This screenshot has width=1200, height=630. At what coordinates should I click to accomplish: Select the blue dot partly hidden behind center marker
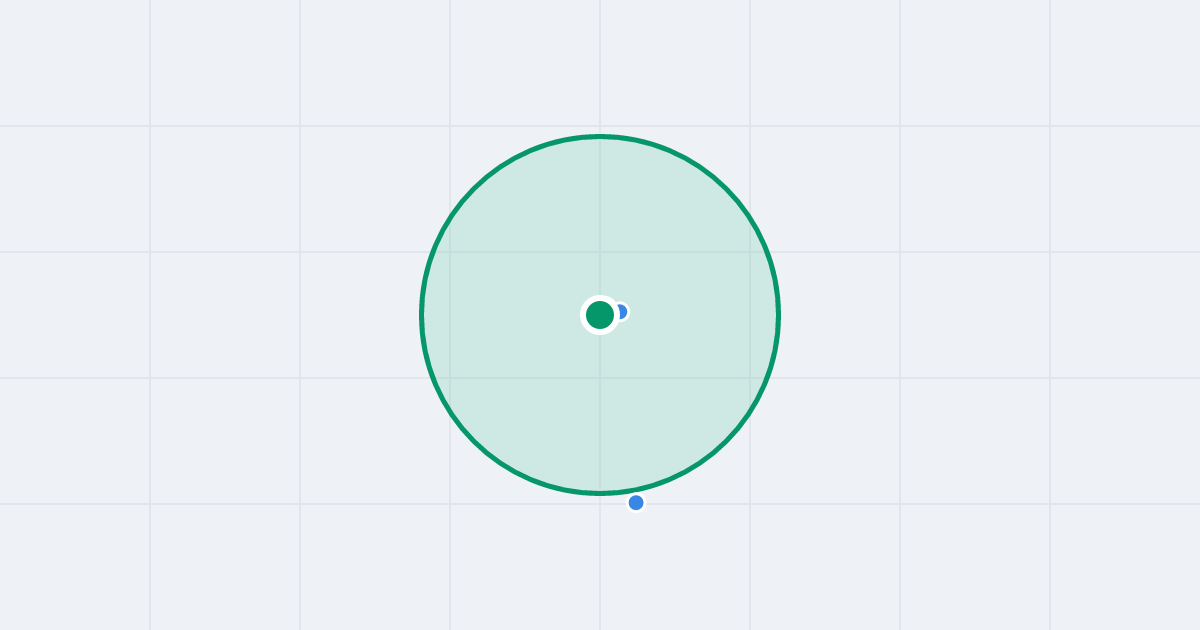point(622,312)
